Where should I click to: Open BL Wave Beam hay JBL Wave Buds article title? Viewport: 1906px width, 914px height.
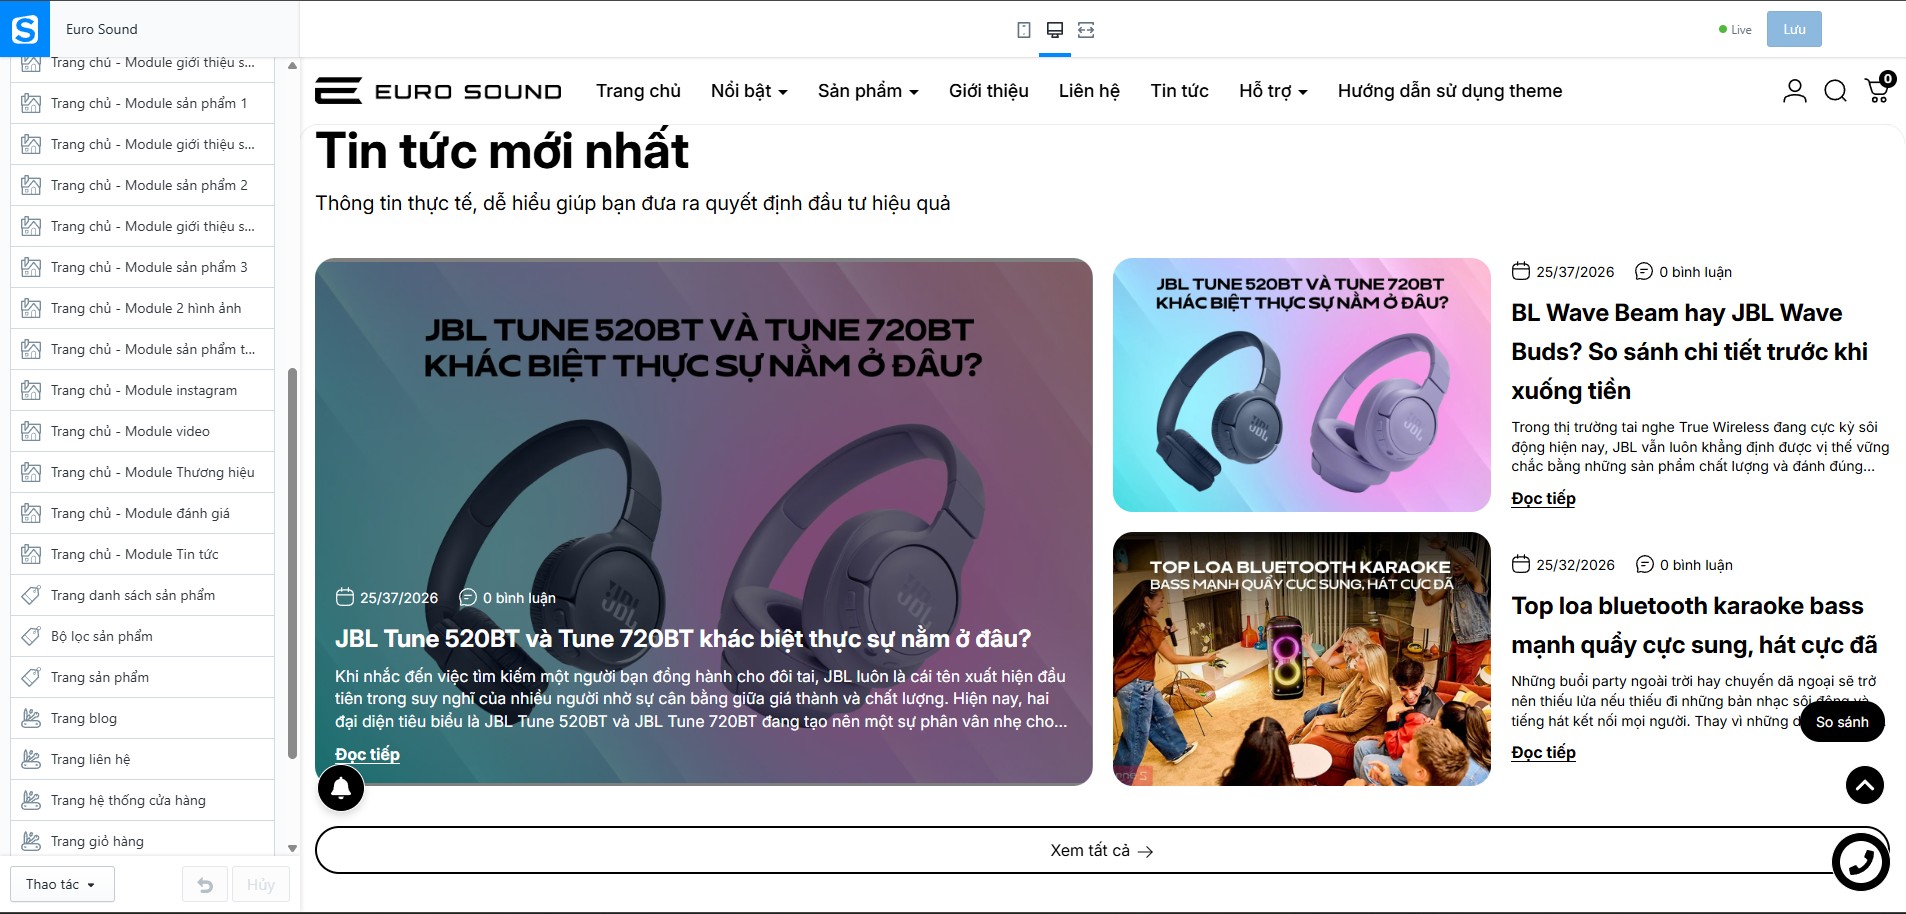[1689, 351]
